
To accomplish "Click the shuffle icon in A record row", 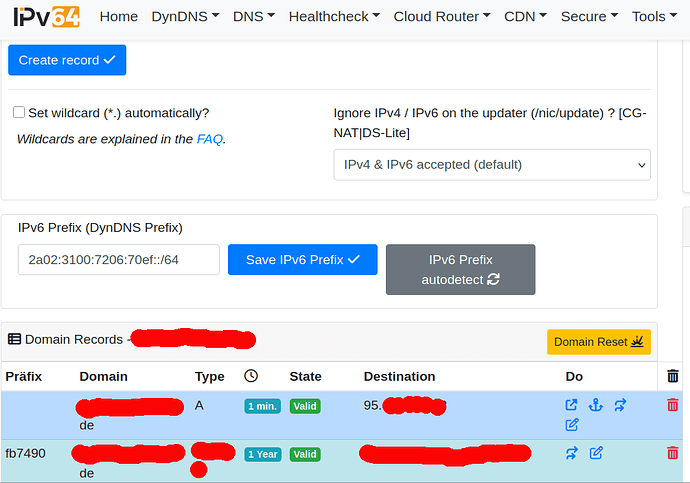I will pyautogui.click(x=620, y=405).
